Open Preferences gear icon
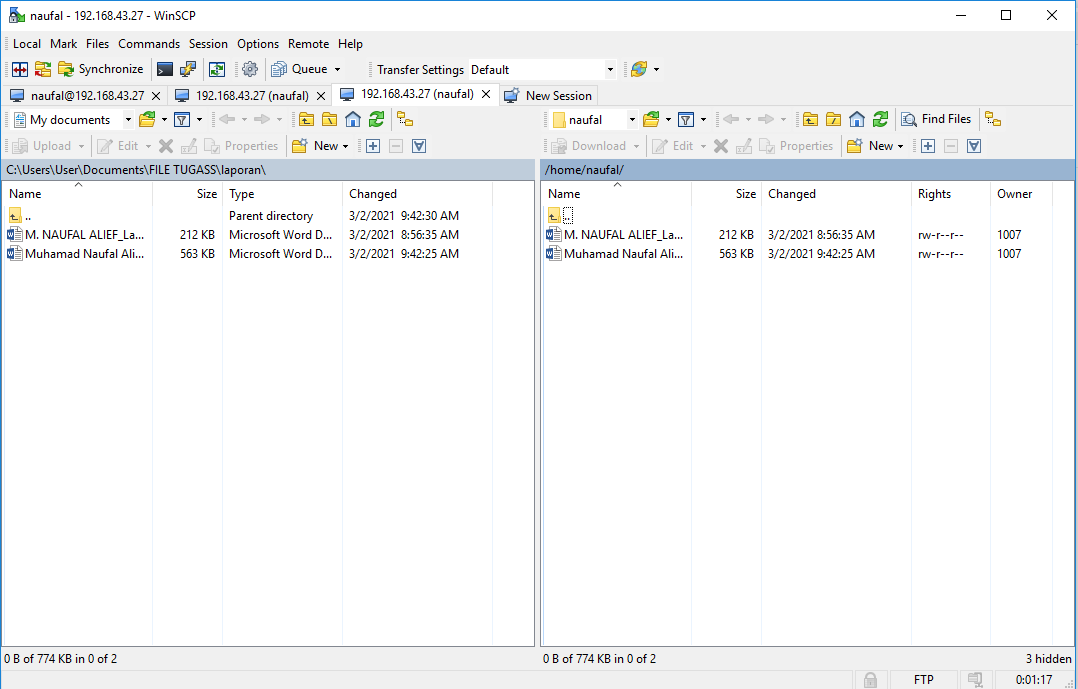The height and width of the screenshot is (689, 1078). pyautogui.click(x=250, y=69)
